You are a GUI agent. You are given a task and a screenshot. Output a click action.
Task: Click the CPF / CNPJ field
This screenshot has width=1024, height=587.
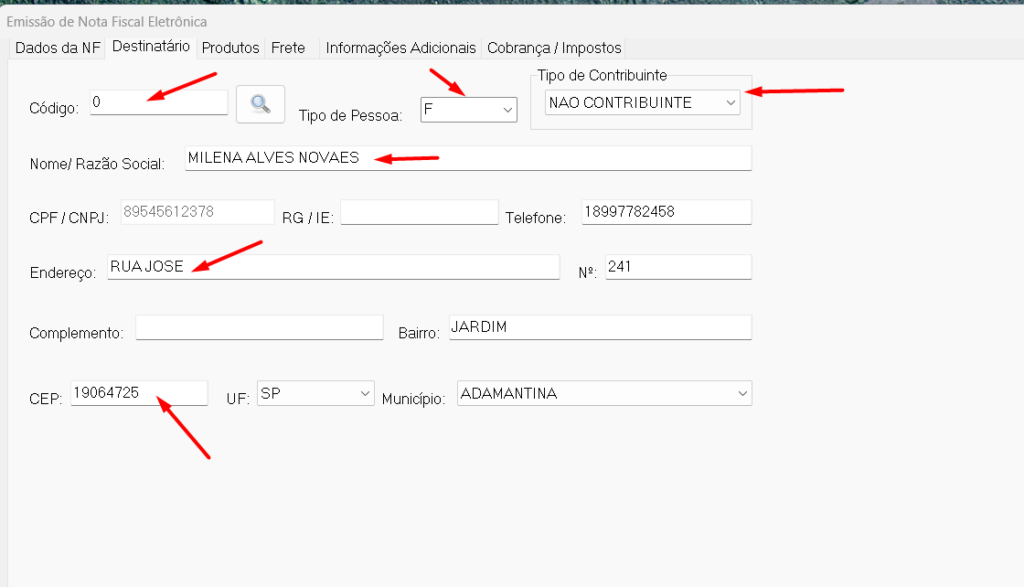click(197, 212)
